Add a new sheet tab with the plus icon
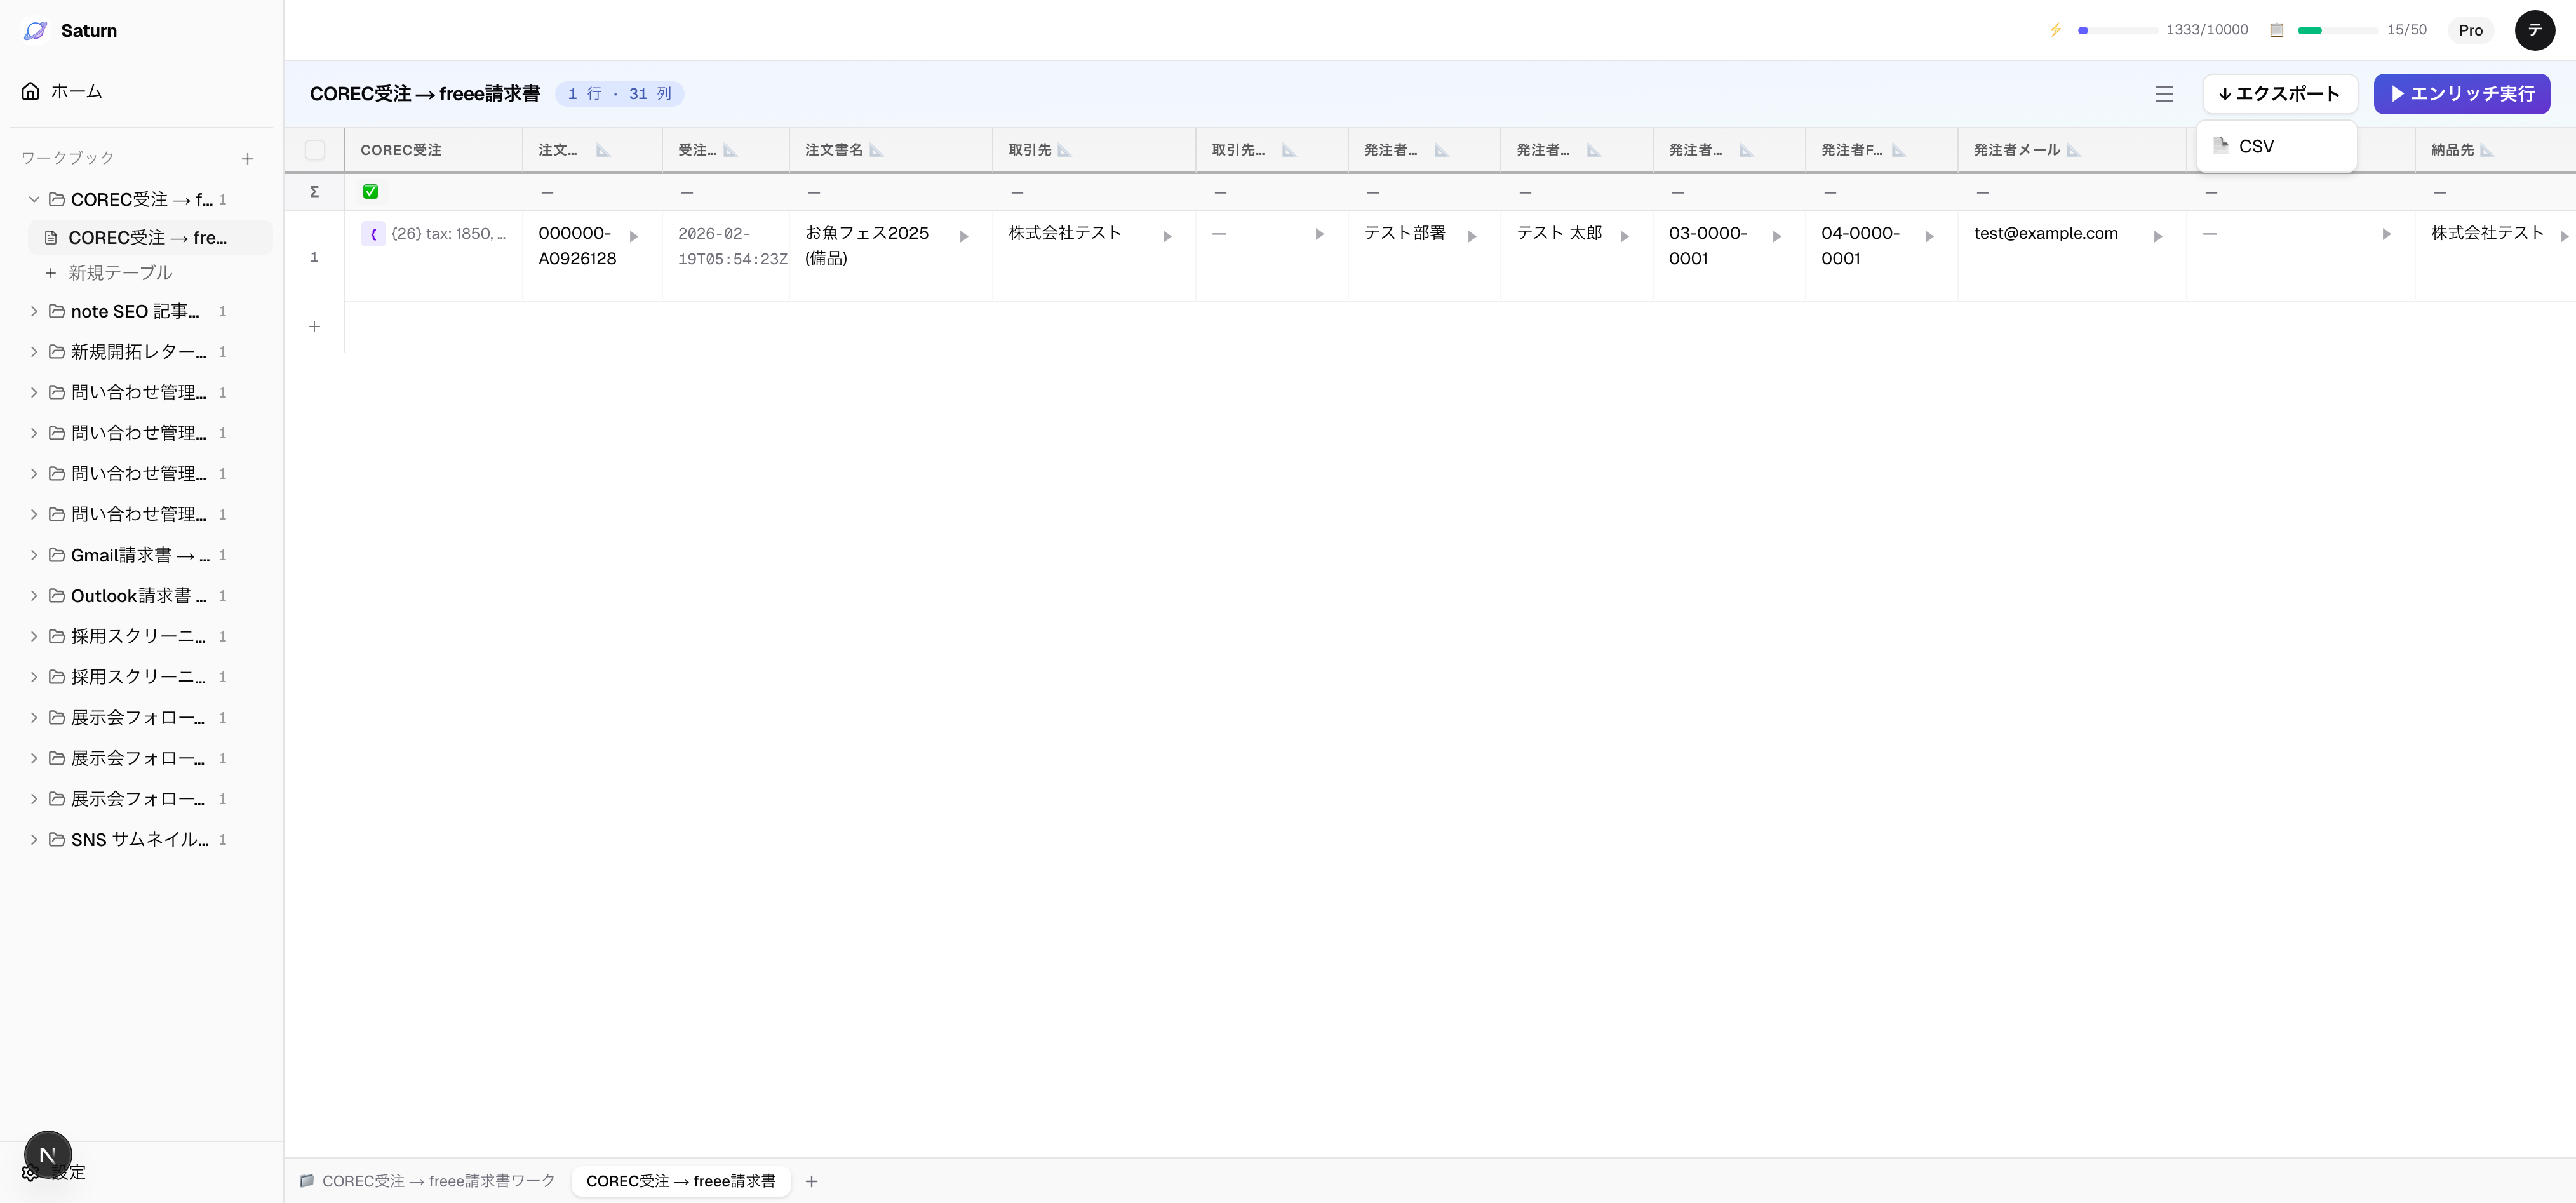 (x=811, y=1181)
